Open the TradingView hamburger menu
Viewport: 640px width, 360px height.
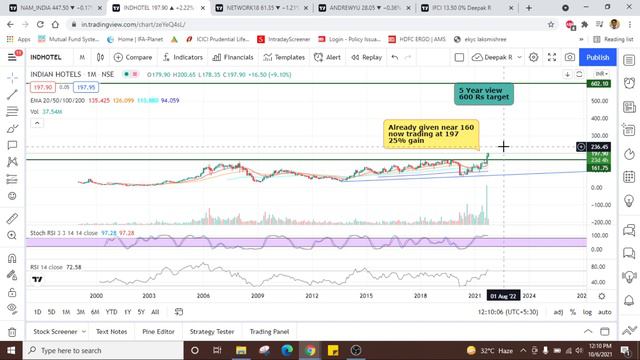click(12, 57)
